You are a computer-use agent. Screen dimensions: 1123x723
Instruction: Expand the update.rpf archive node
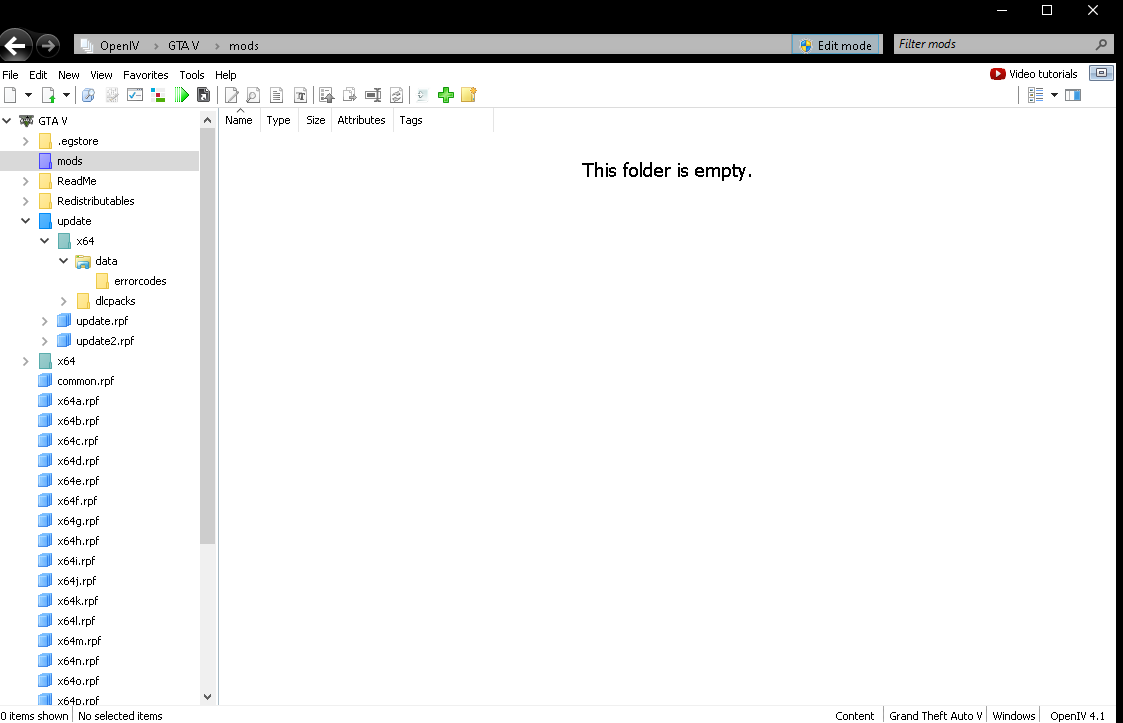44,321
